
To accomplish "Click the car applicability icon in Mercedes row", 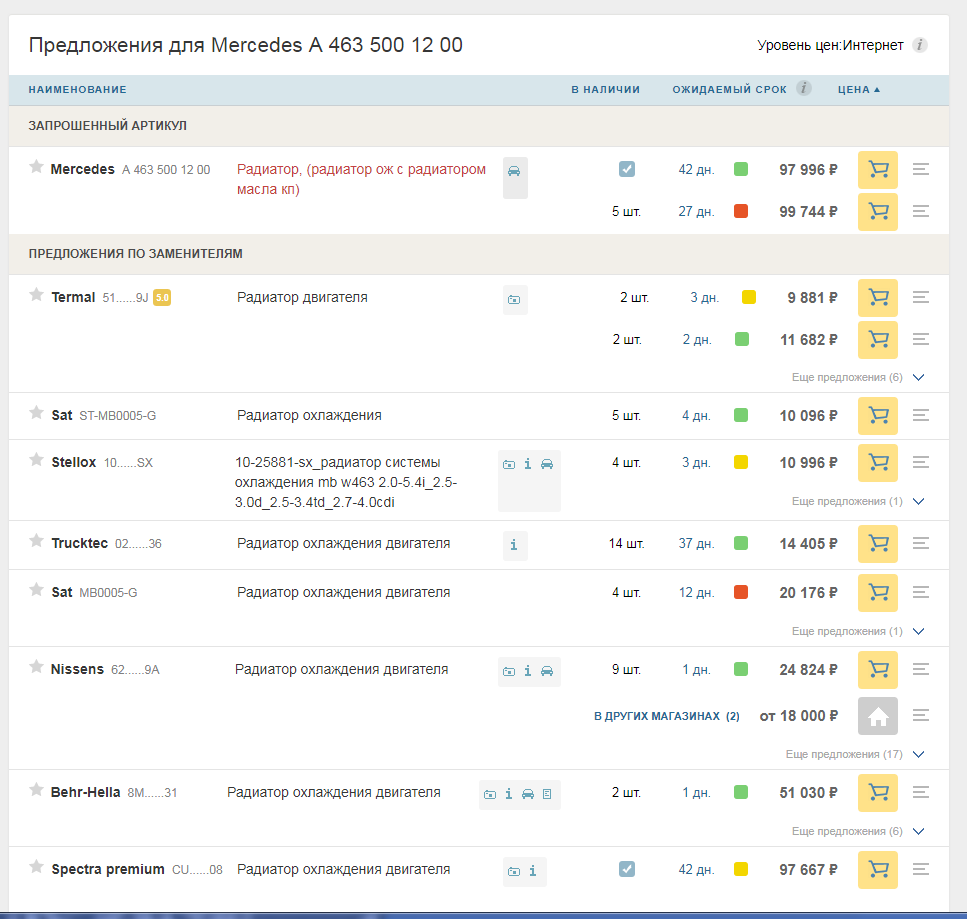I will tap(514, 171).
